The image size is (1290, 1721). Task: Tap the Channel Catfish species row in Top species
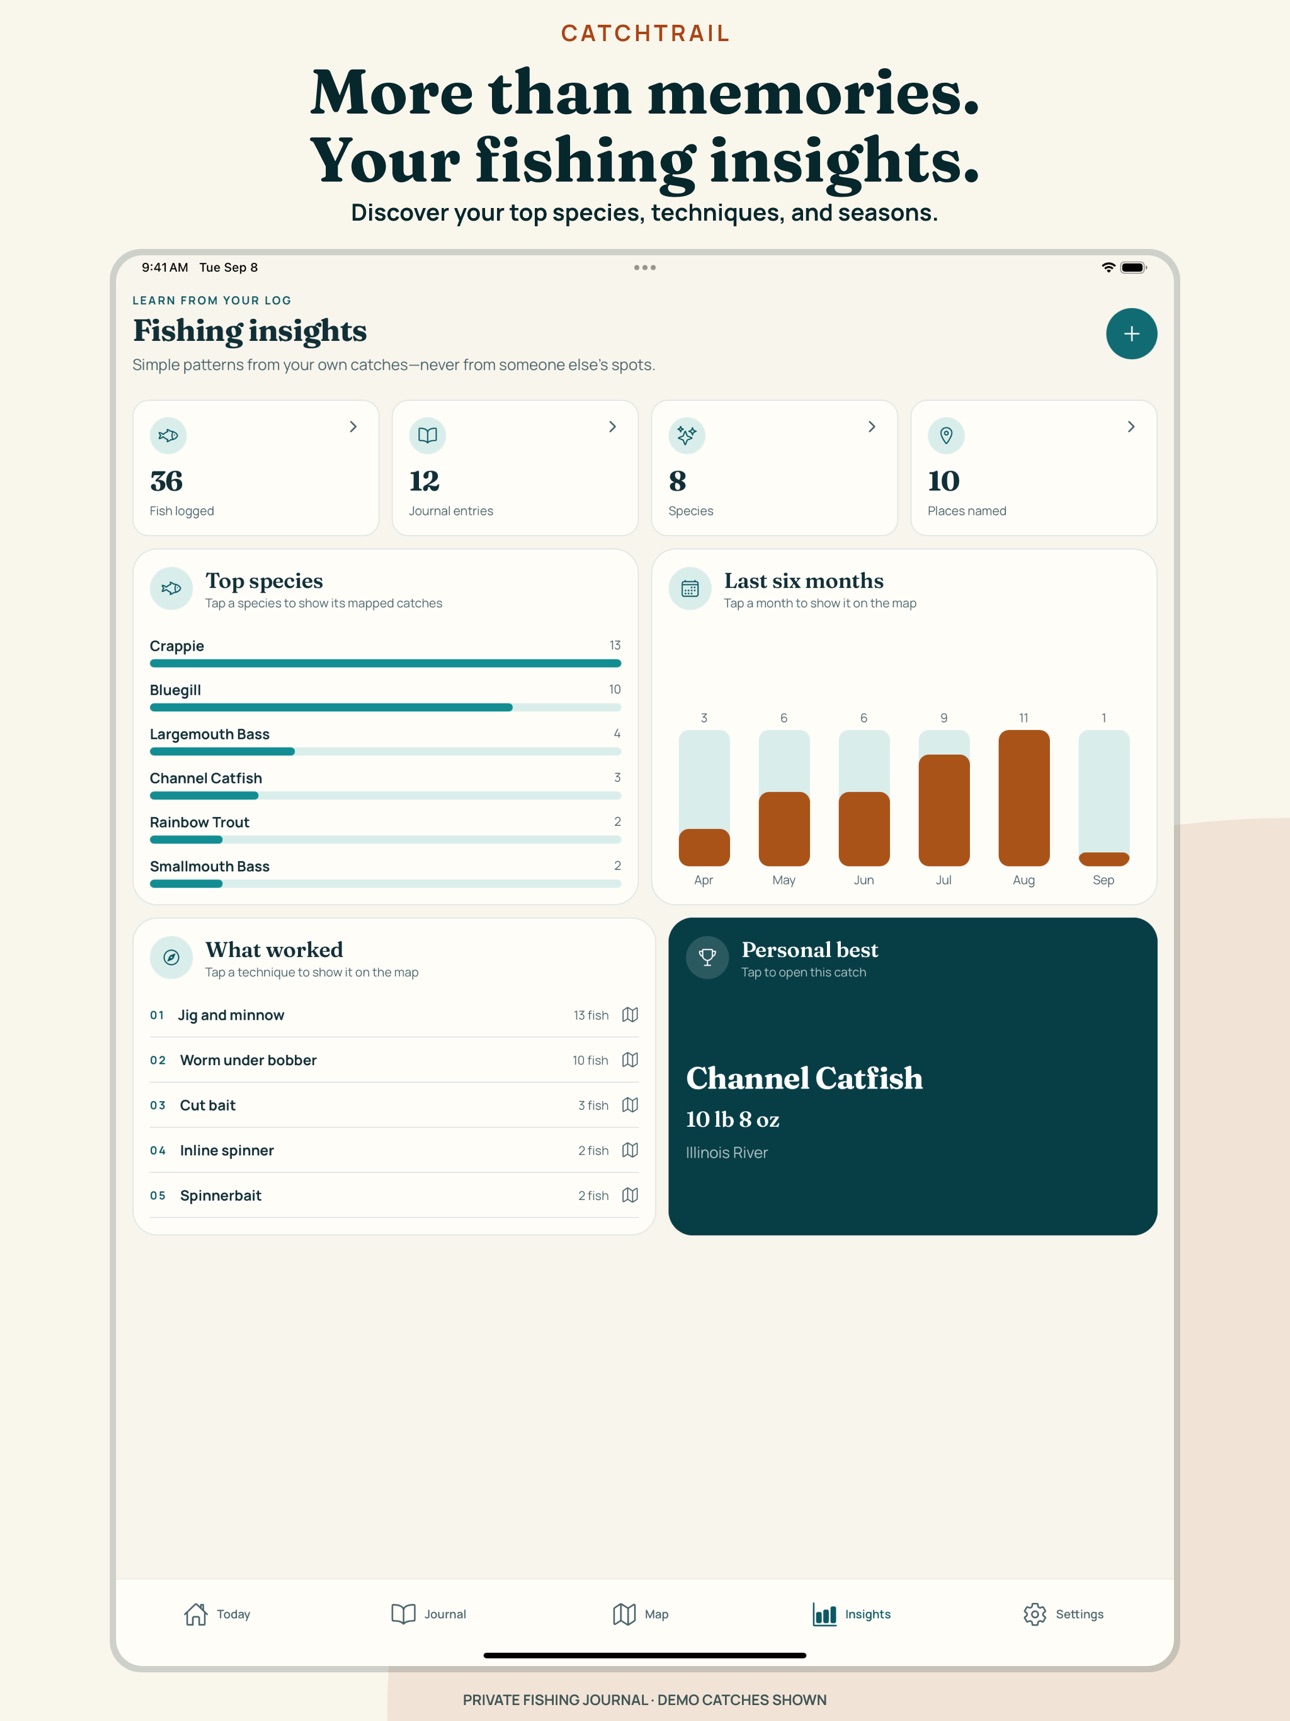(x=385, y=784)
